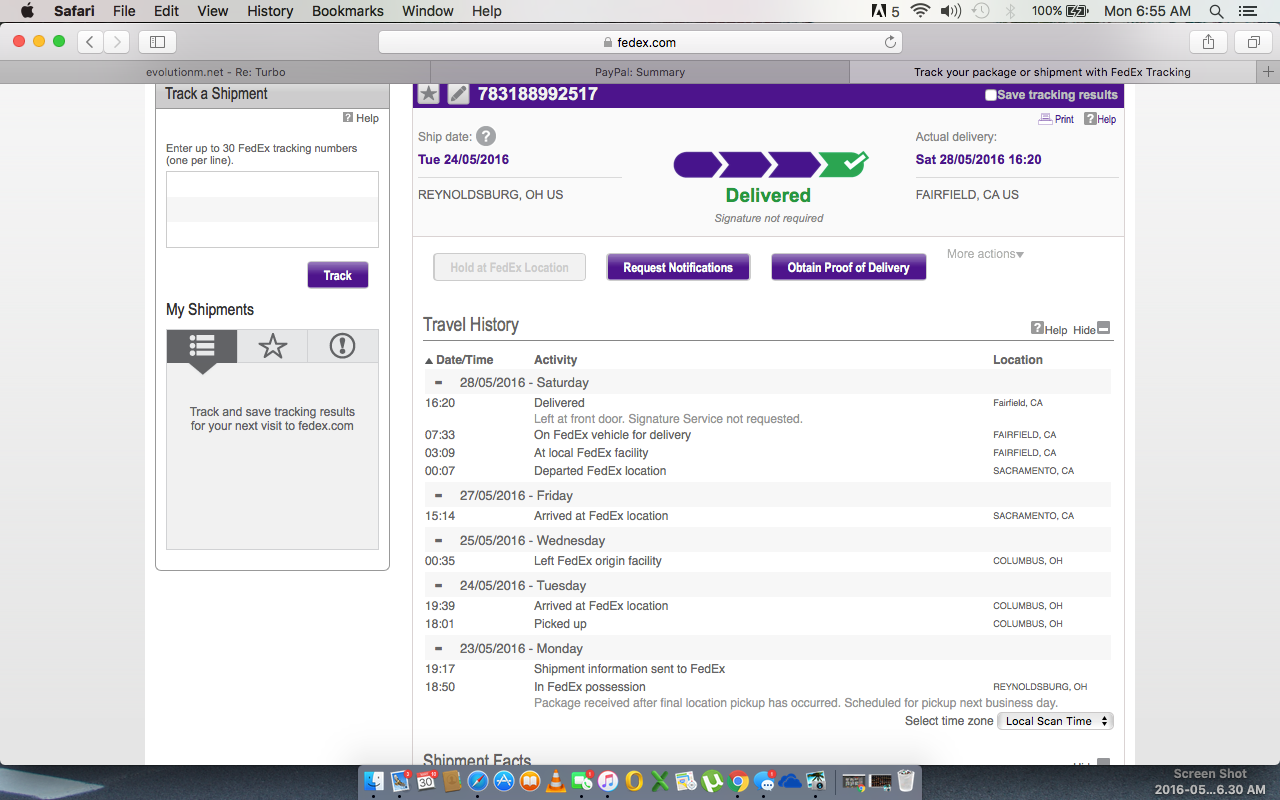Click the Request Notifications button
This screenshot has width=1280, height=800.
click(x=678, y=267)
